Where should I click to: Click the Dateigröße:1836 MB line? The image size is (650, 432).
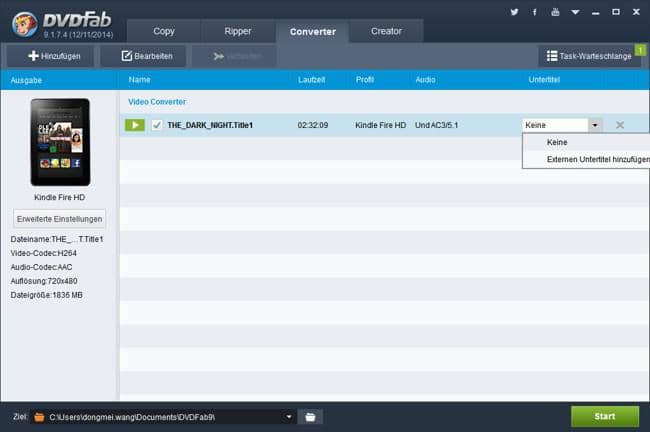click(x=46, y=295)
